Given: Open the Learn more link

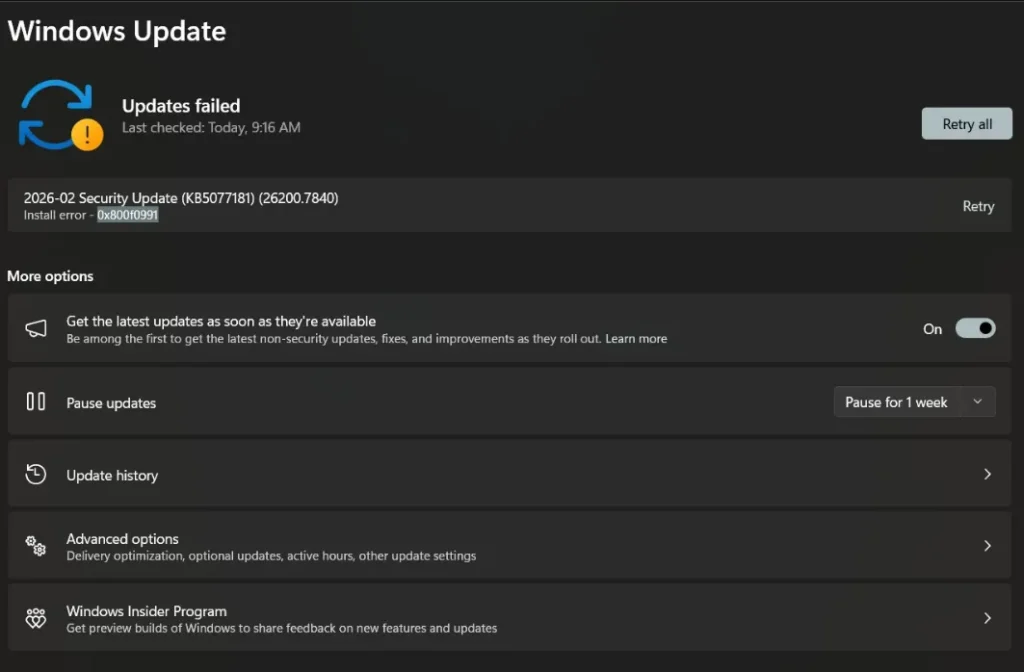Looking at the screenshot, I should click(x=637, y=338).
